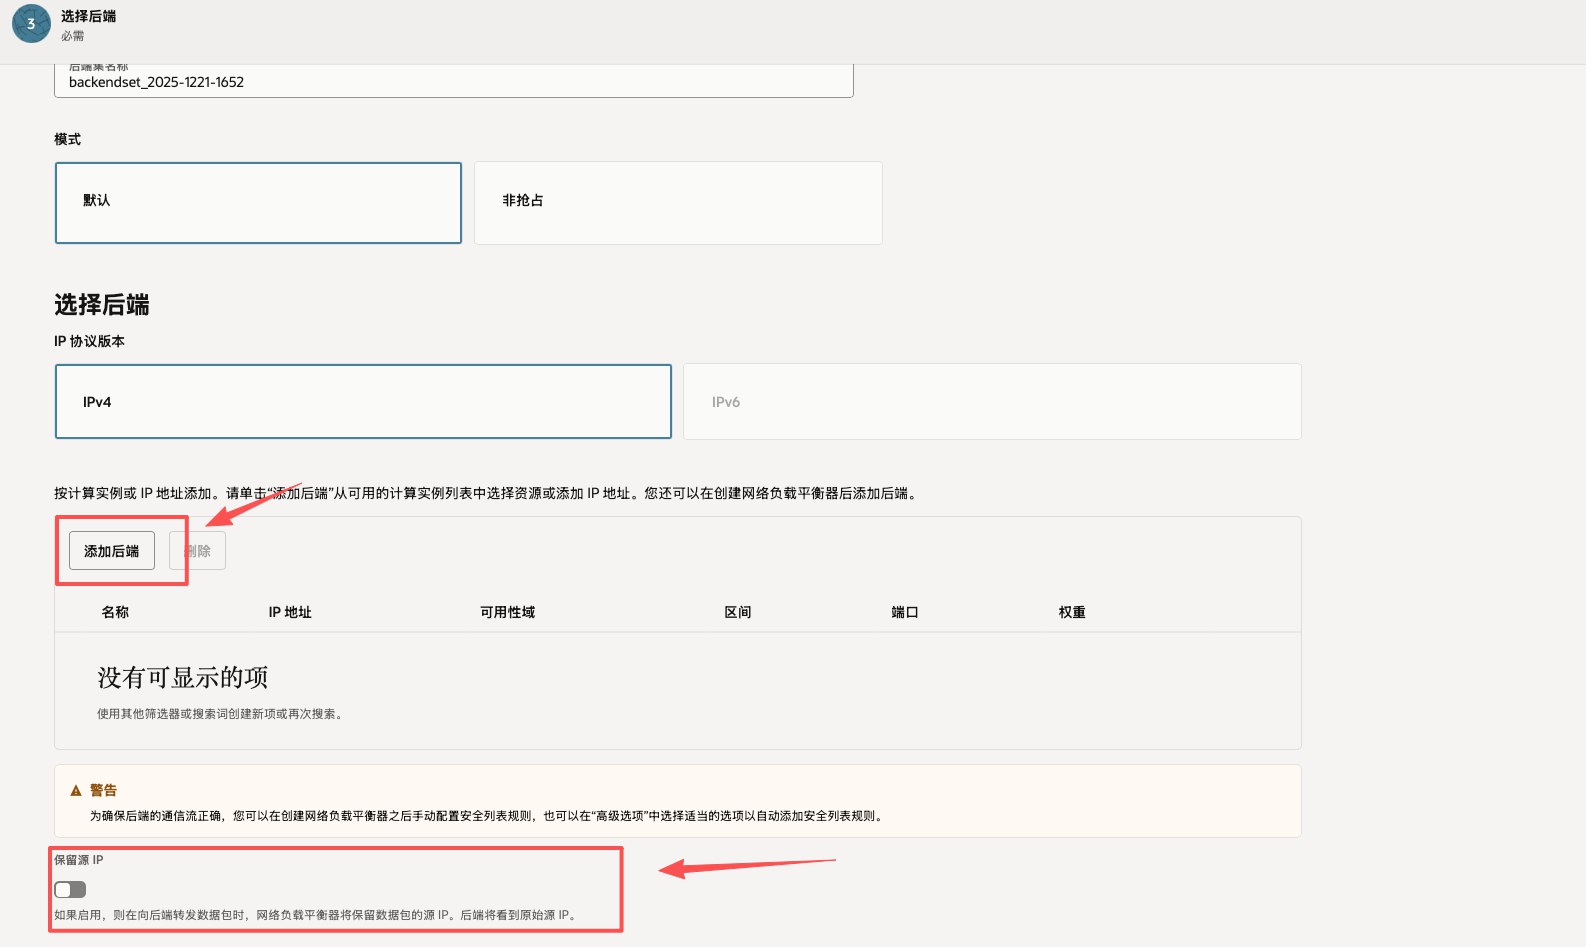This screenshot has height=947, width=1586.
Task: Click the 权重 column header
Action: click(1072, 612)
